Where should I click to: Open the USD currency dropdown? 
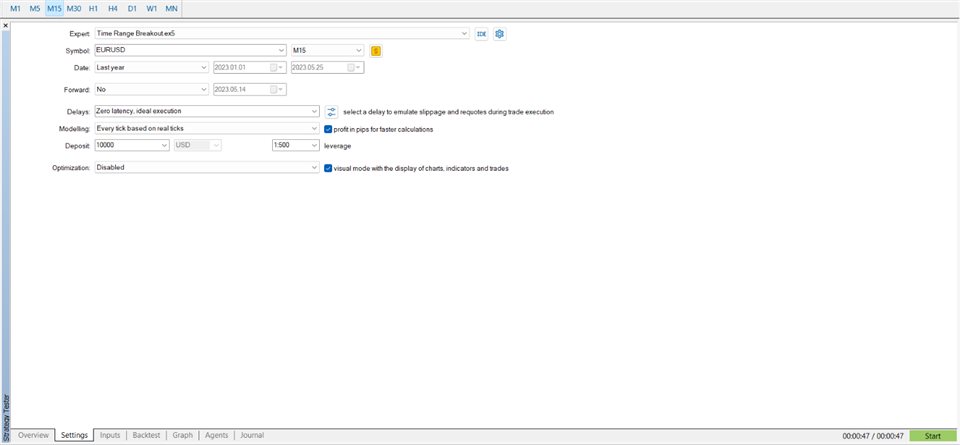pyautogui.click(x=197, y=146)
